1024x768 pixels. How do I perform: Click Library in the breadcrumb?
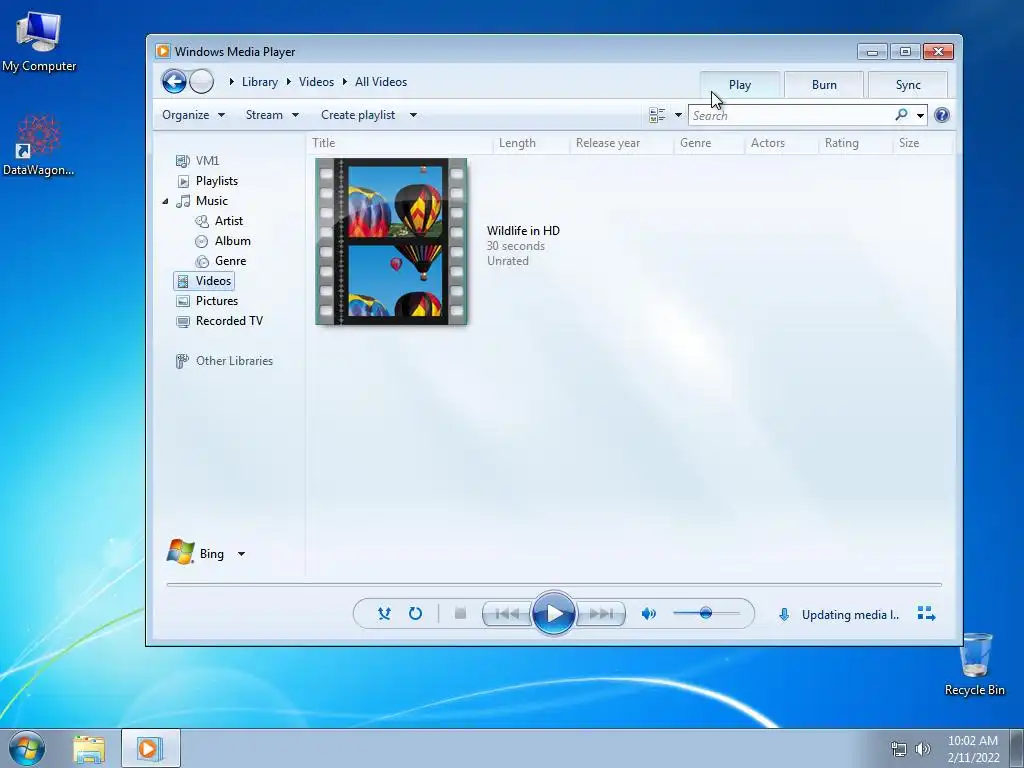click(260, 82)
